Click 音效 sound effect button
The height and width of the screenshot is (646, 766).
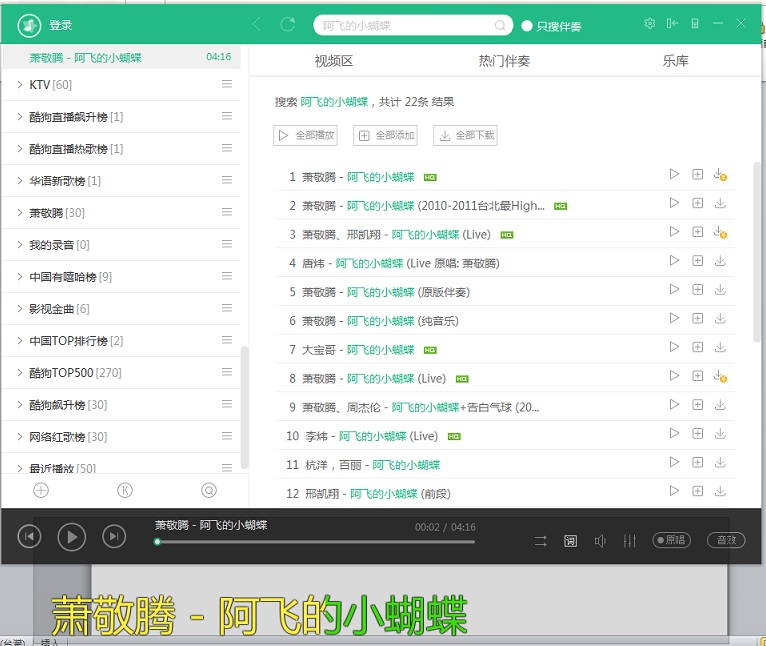(x=726, y=540)
